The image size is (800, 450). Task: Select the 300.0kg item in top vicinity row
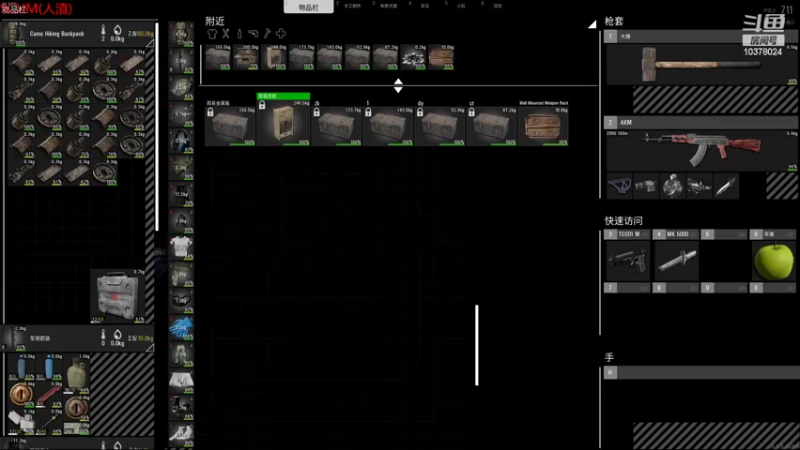pyautogui.click(x=245, y=57)
